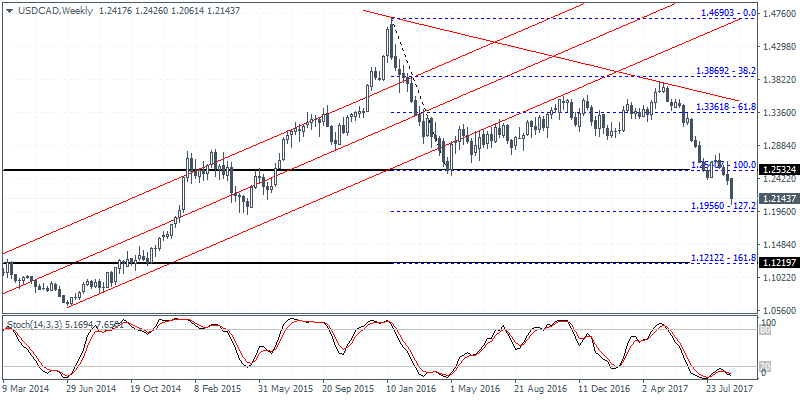Click the Fibonacci label 1.38692 - 38.2
This screenshot has height=400, width=800.
pos(724,71)
